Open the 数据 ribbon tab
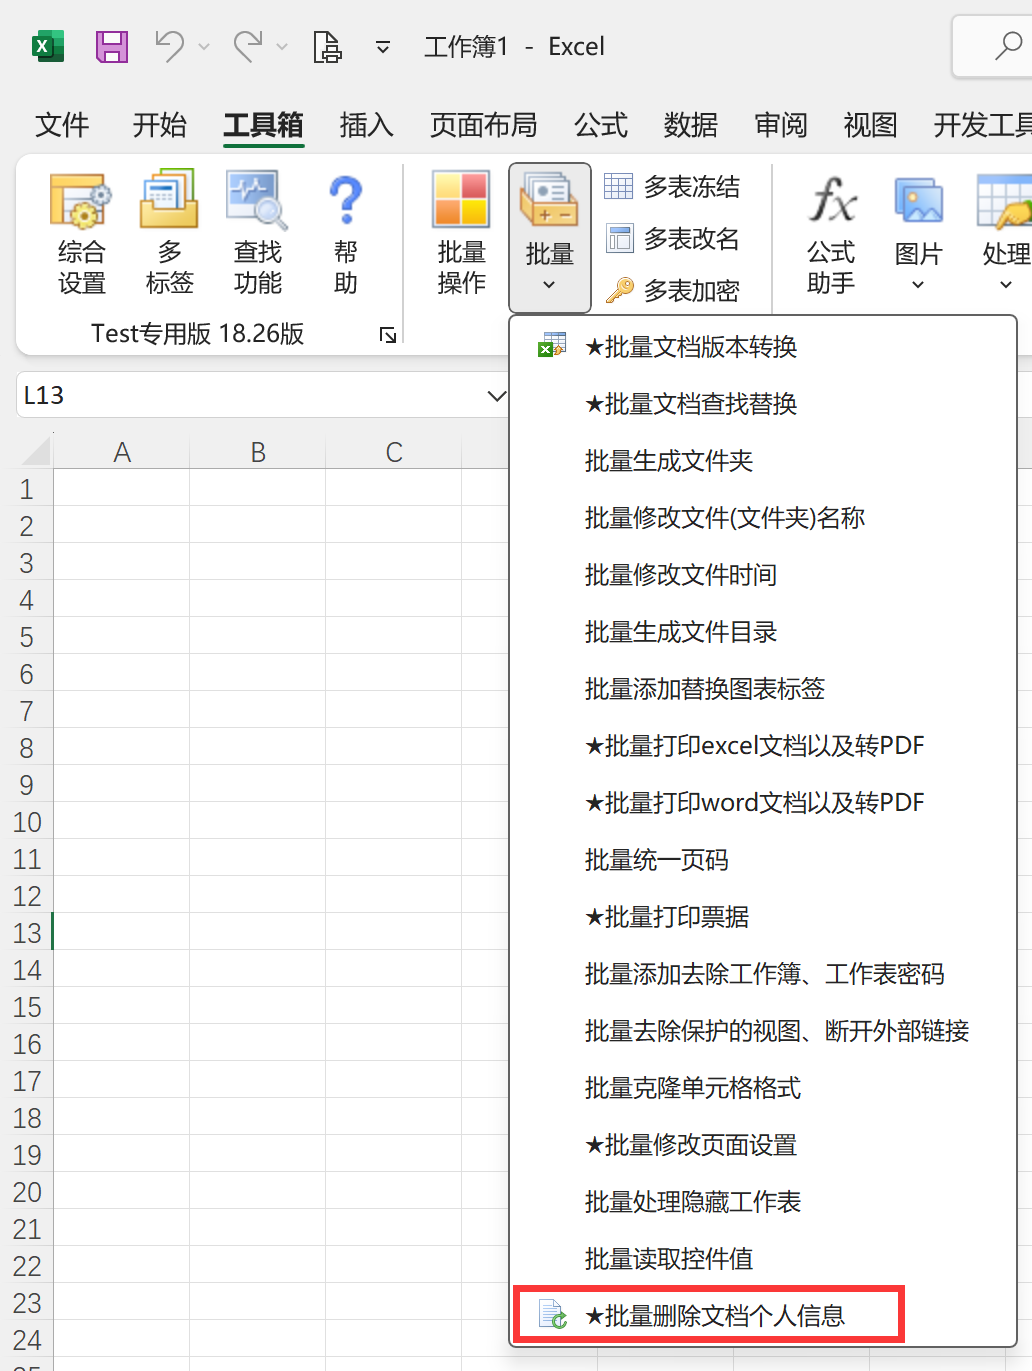 click(690, 125)
